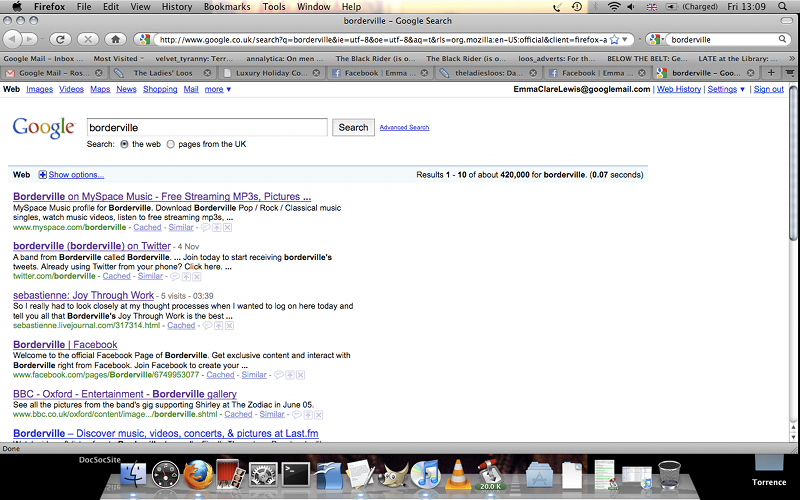Bookmark this page with the star icon
The width and height of the screenshot is (800, 500).
[614, 39]
